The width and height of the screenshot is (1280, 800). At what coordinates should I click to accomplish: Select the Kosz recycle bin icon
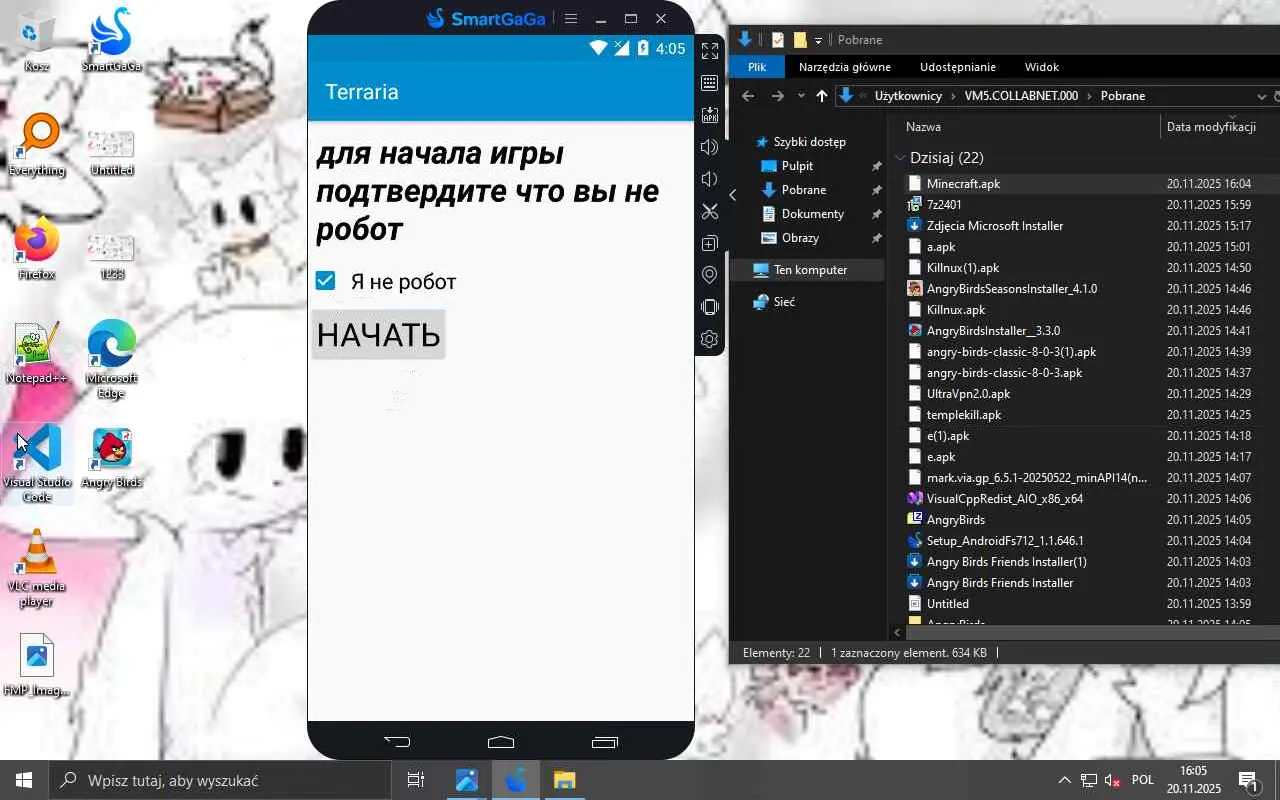[37, 41]
